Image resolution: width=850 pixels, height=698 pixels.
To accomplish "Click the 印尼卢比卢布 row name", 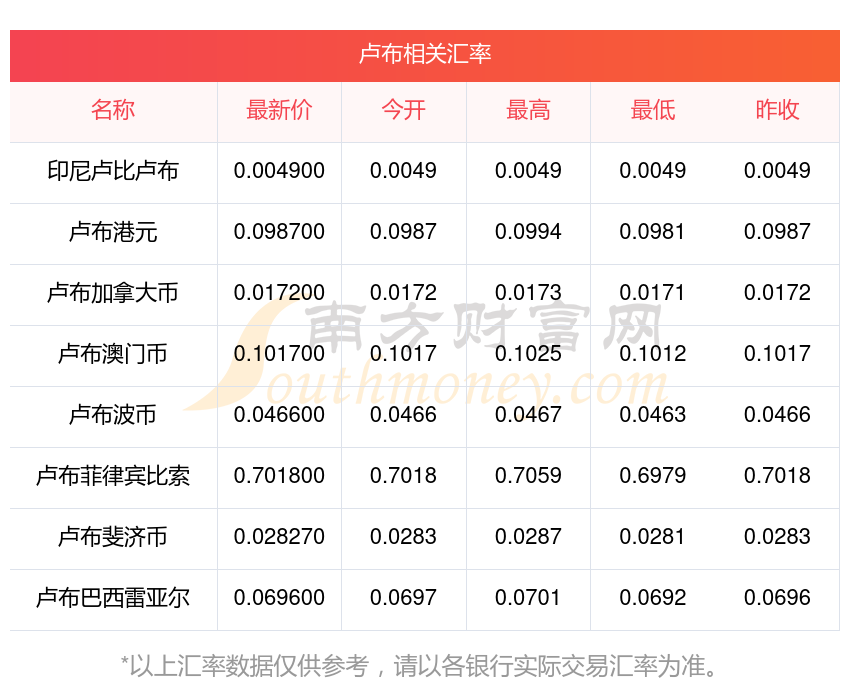I will tap(113, 171).
